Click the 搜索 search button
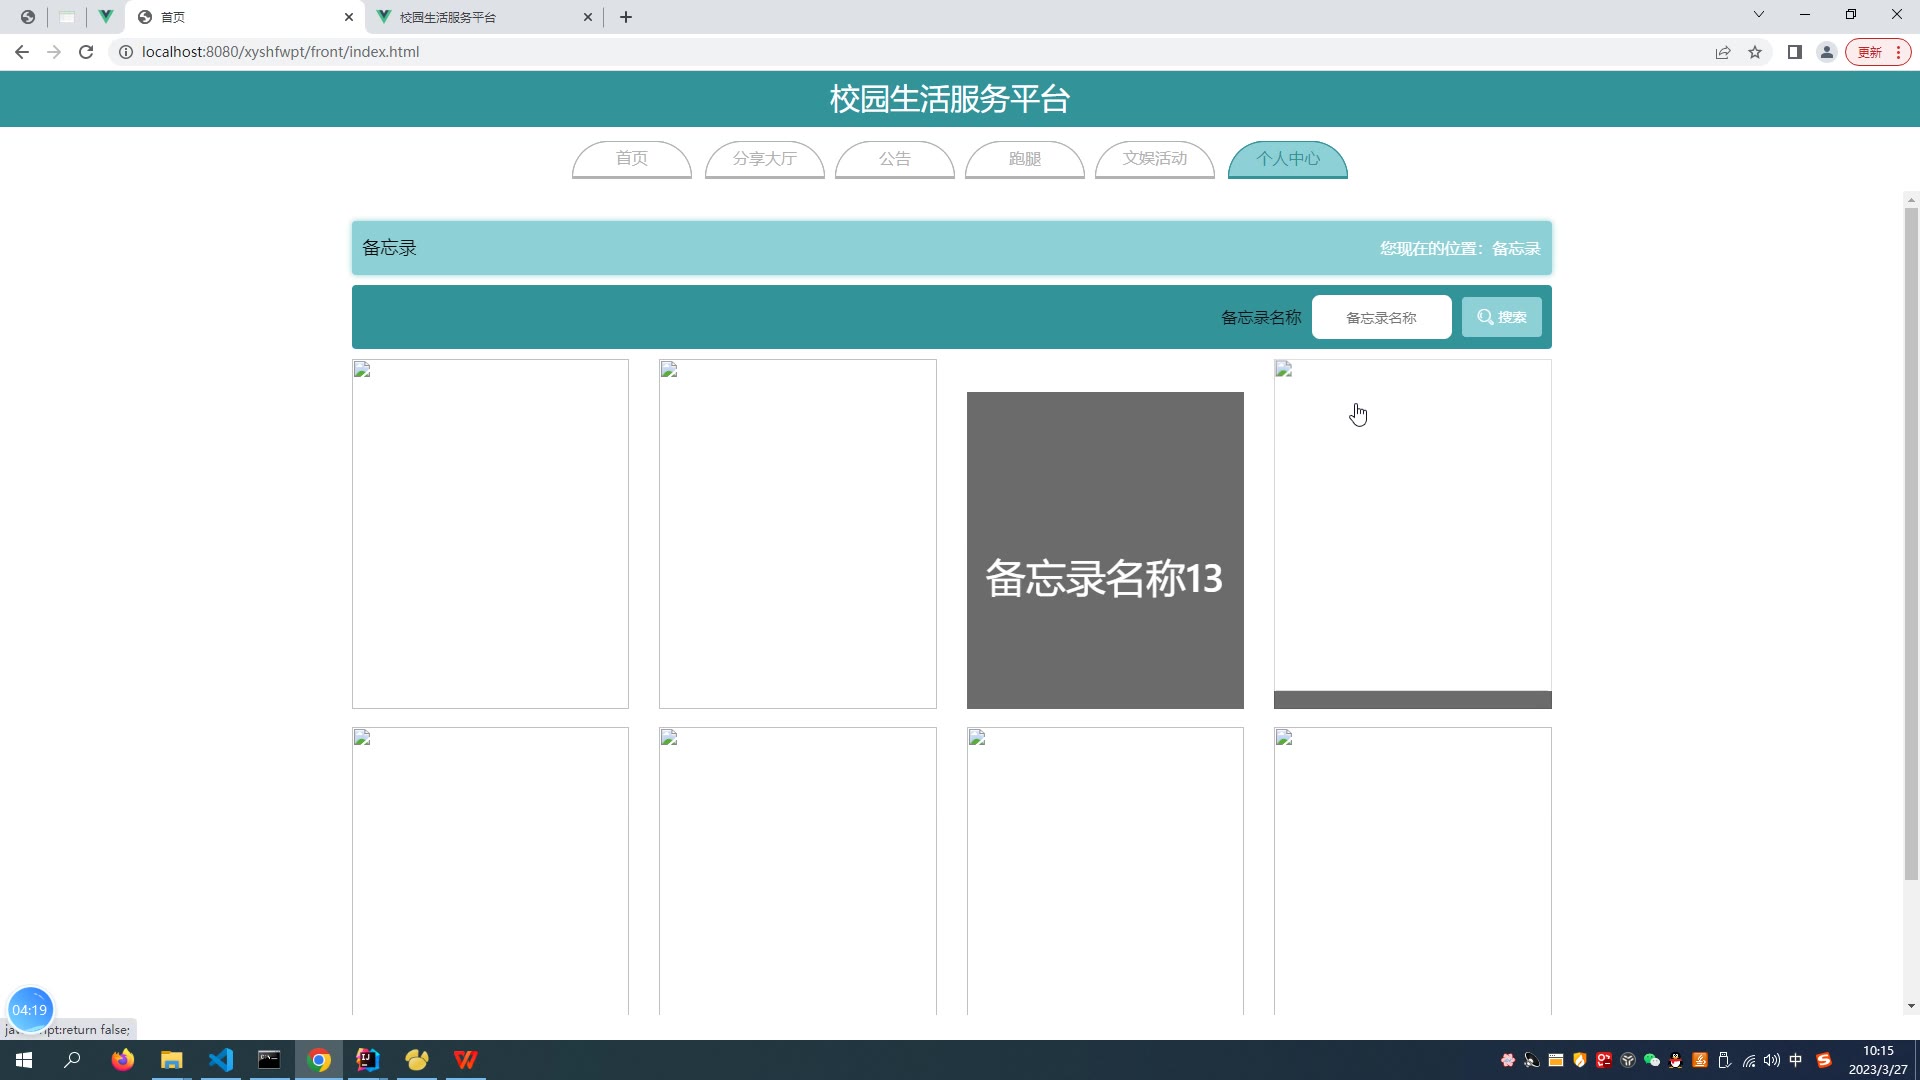Screen dimensions: 1920x1080 click(x=1501, y=317)
